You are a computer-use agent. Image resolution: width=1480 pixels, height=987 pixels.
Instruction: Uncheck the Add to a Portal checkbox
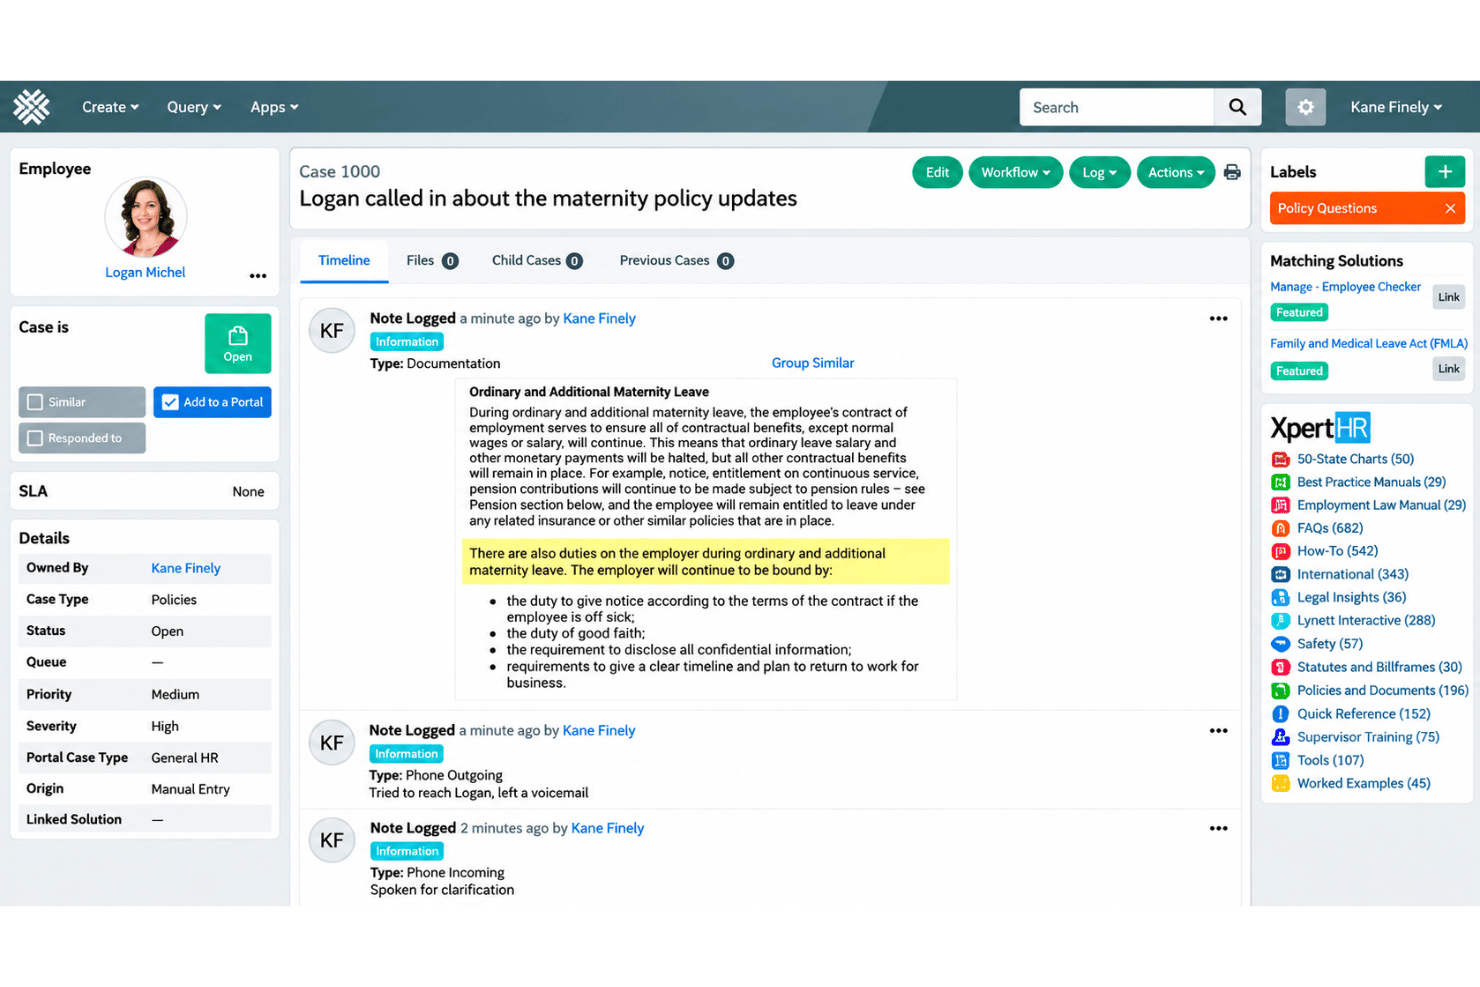point(170,402)
